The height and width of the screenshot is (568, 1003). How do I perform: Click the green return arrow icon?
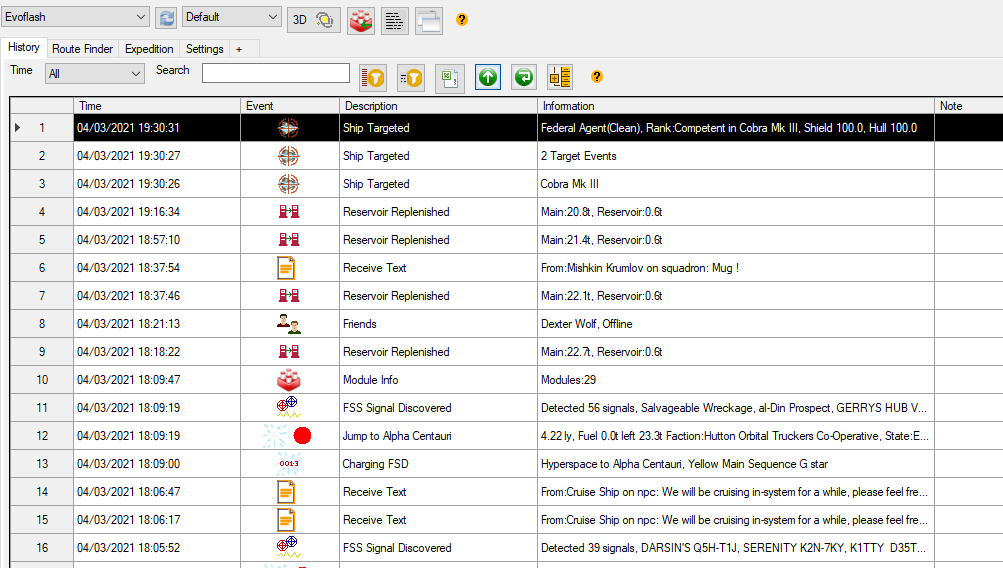(524, 77)
